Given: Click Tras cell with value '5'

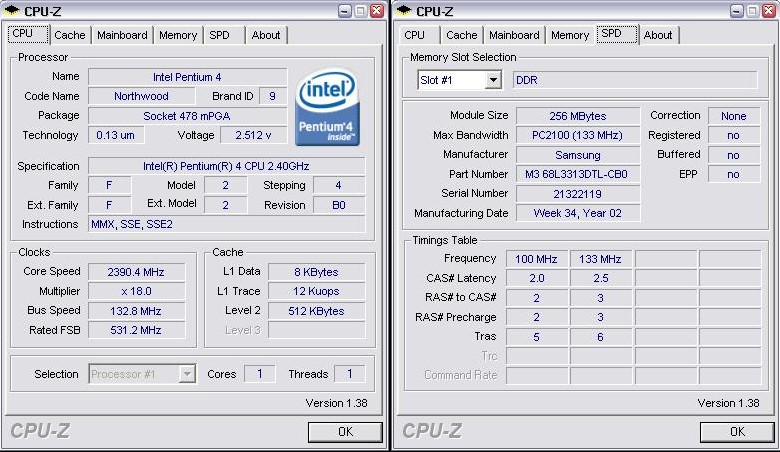Looking at the screenshot, I should [537, 337].
